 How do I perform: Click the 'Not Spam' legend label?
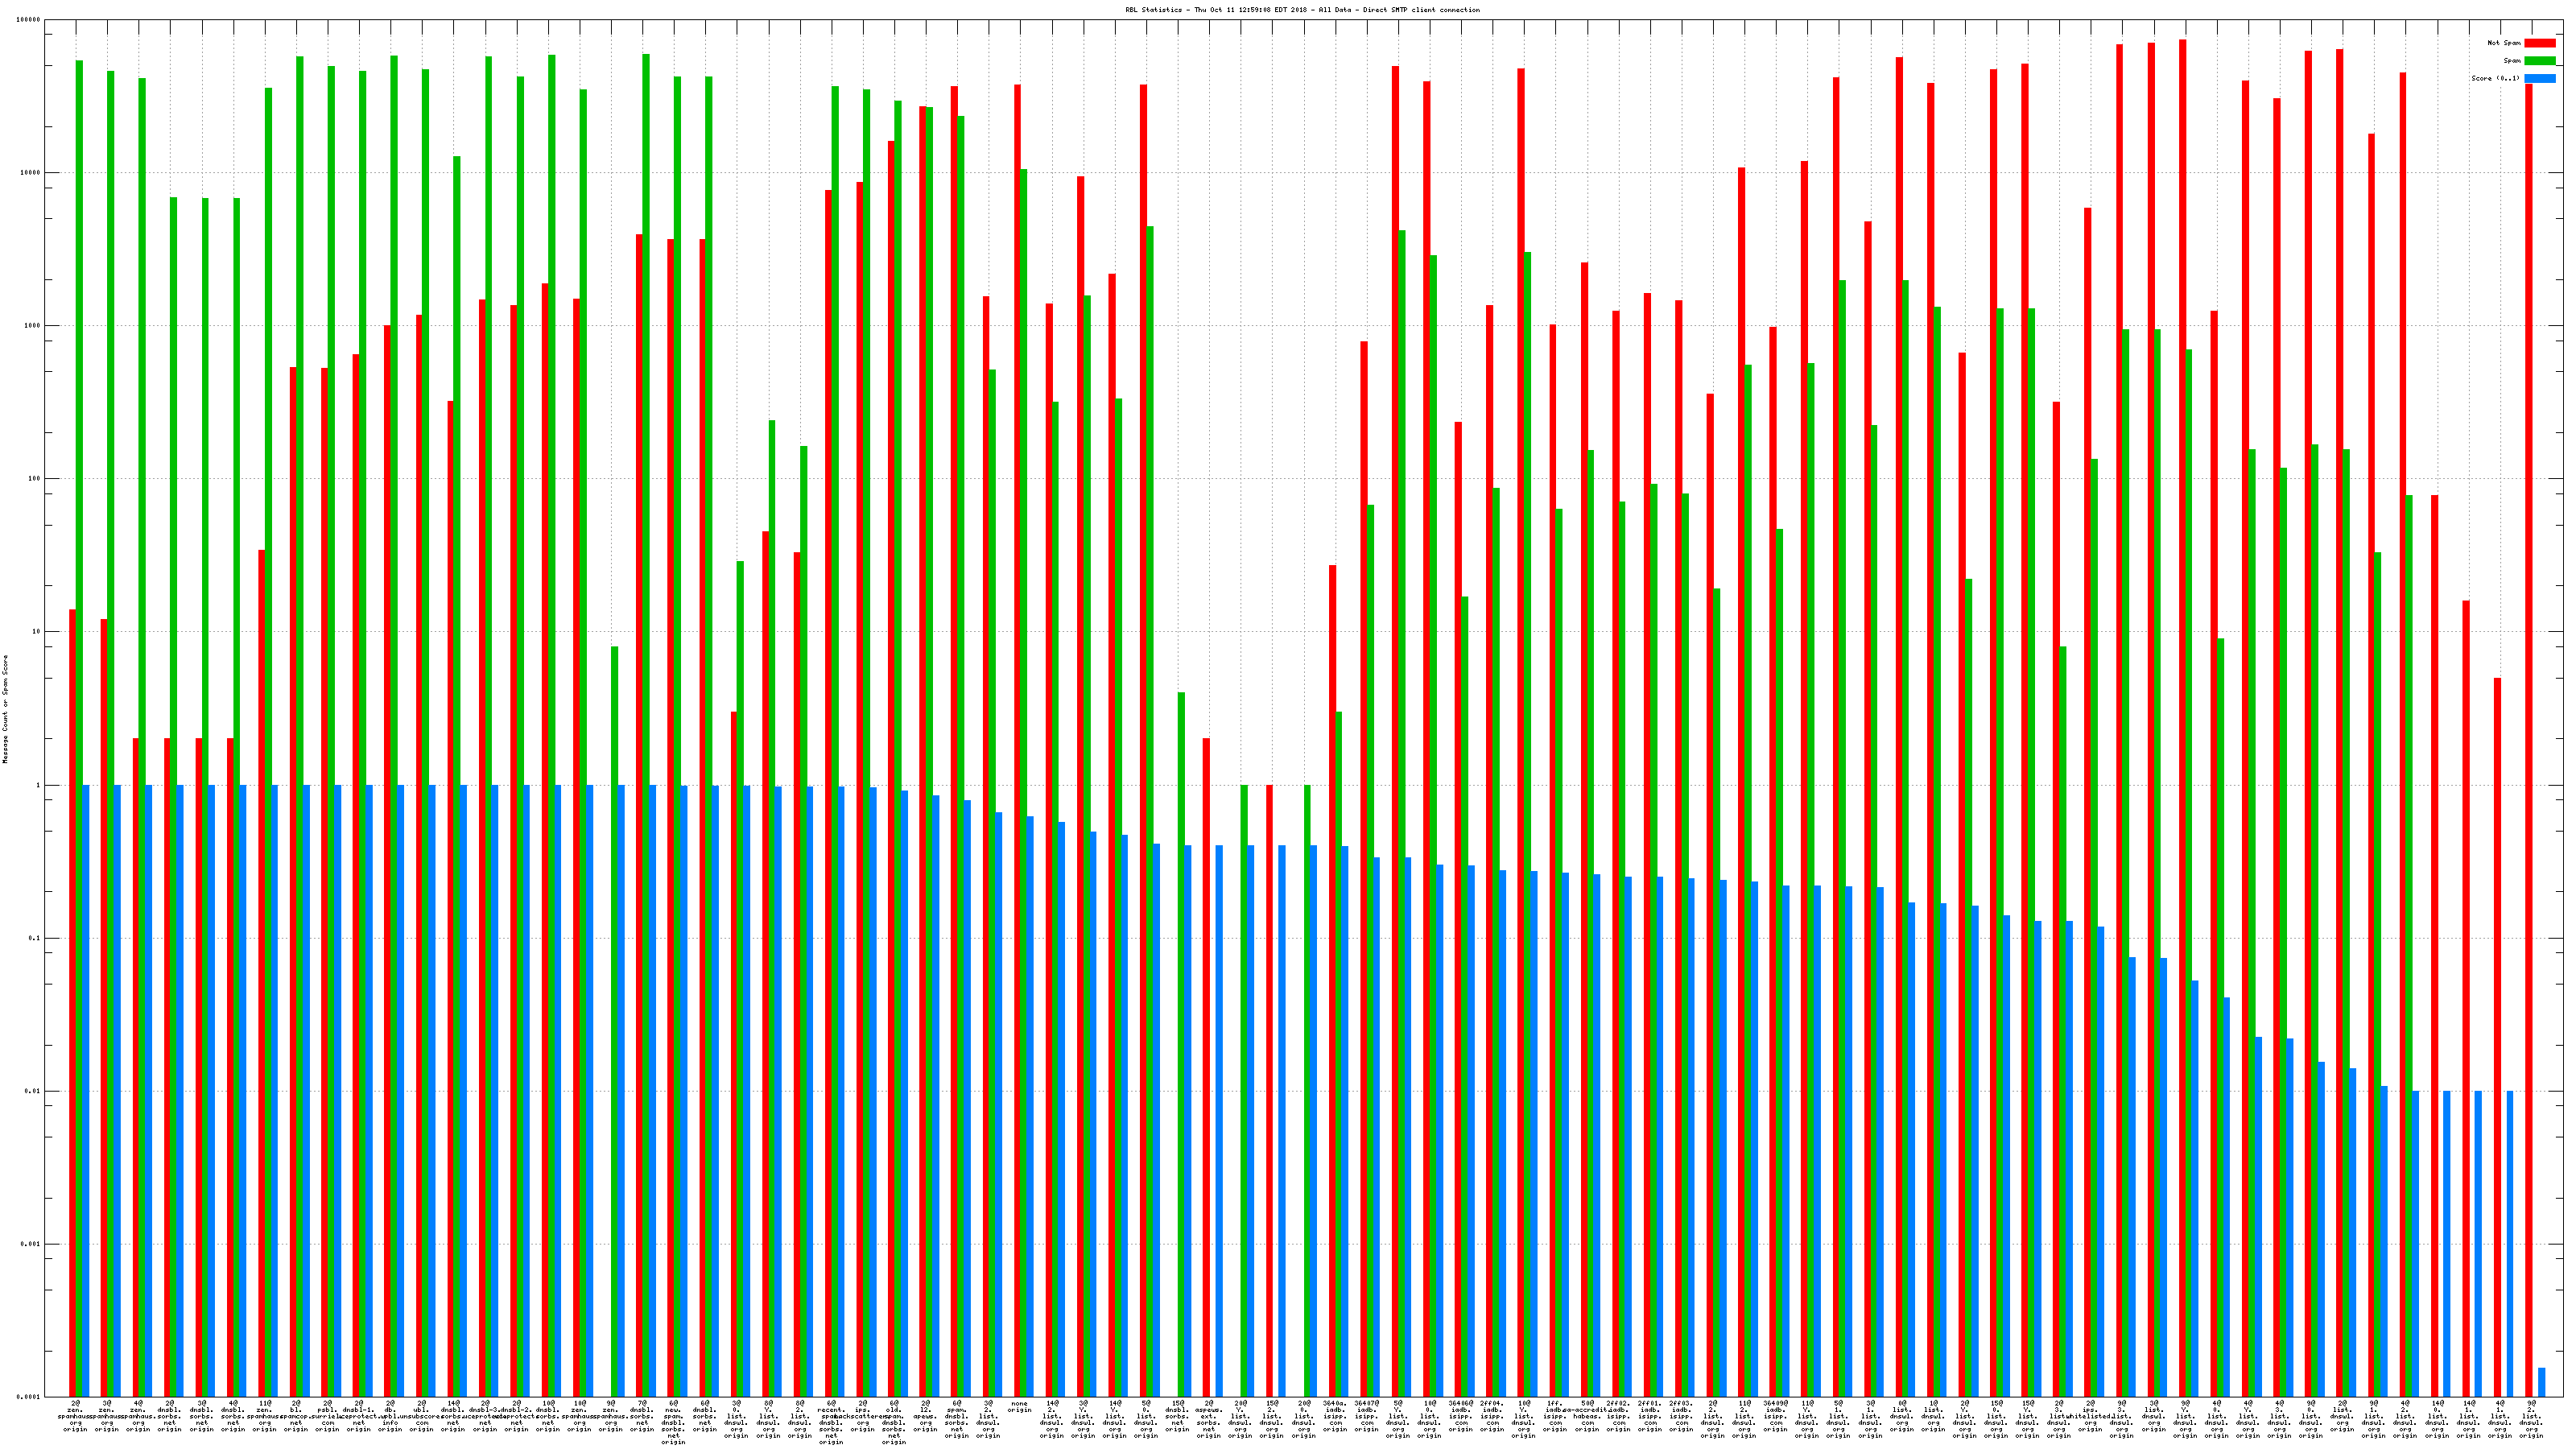(x=2504, y=43)
